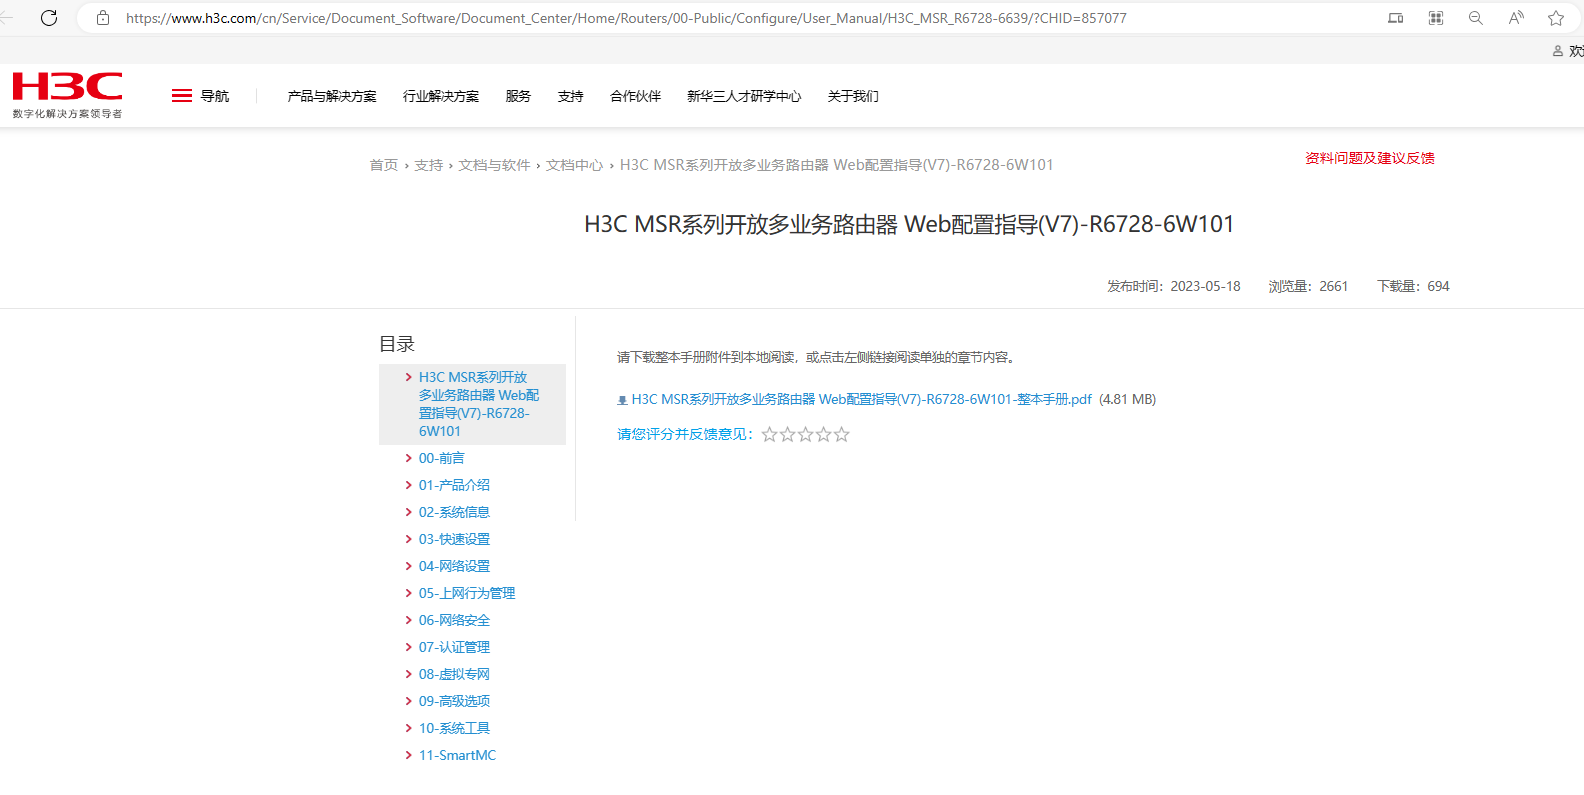Image resolution: width=1584 pixels, height=795 pixels.
Task: Open the 服务 menu
Action: coord(518,96)
